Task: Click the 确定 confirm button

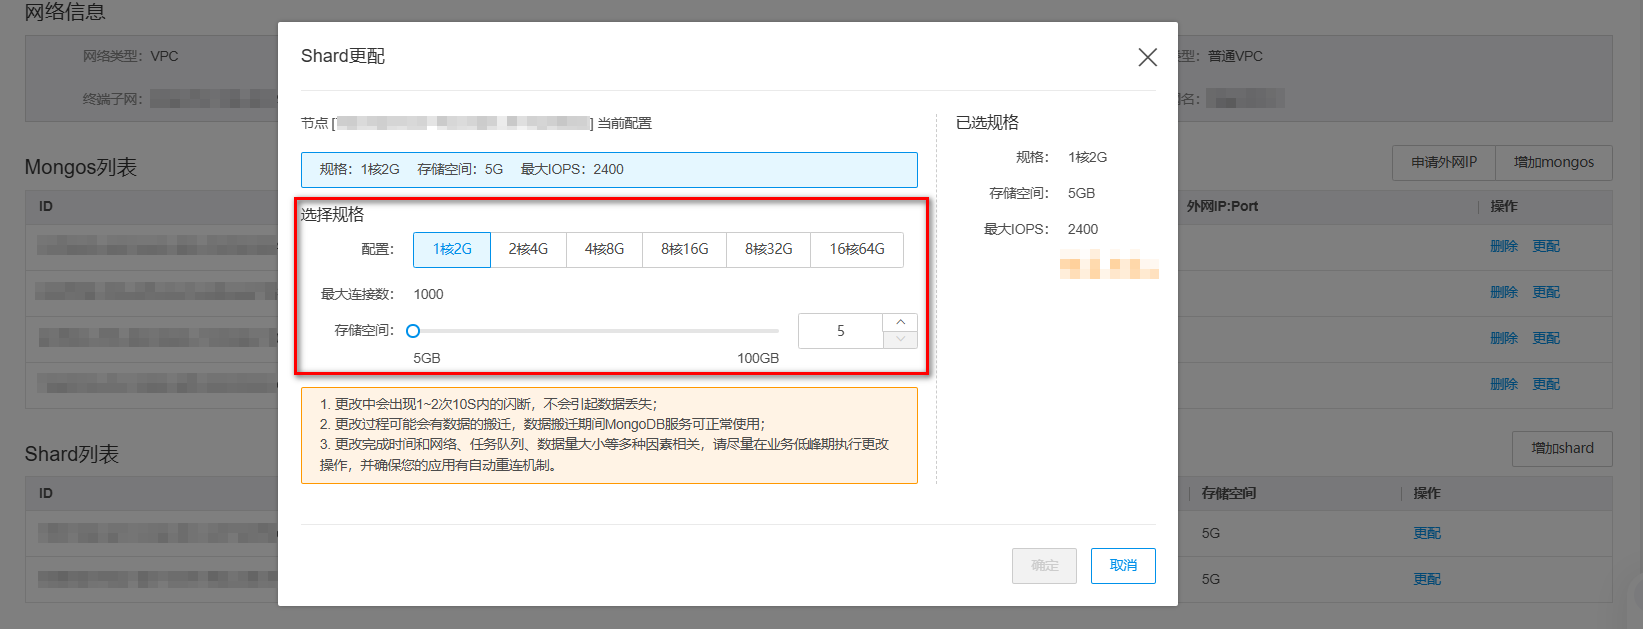Action: pos(1044,566)
